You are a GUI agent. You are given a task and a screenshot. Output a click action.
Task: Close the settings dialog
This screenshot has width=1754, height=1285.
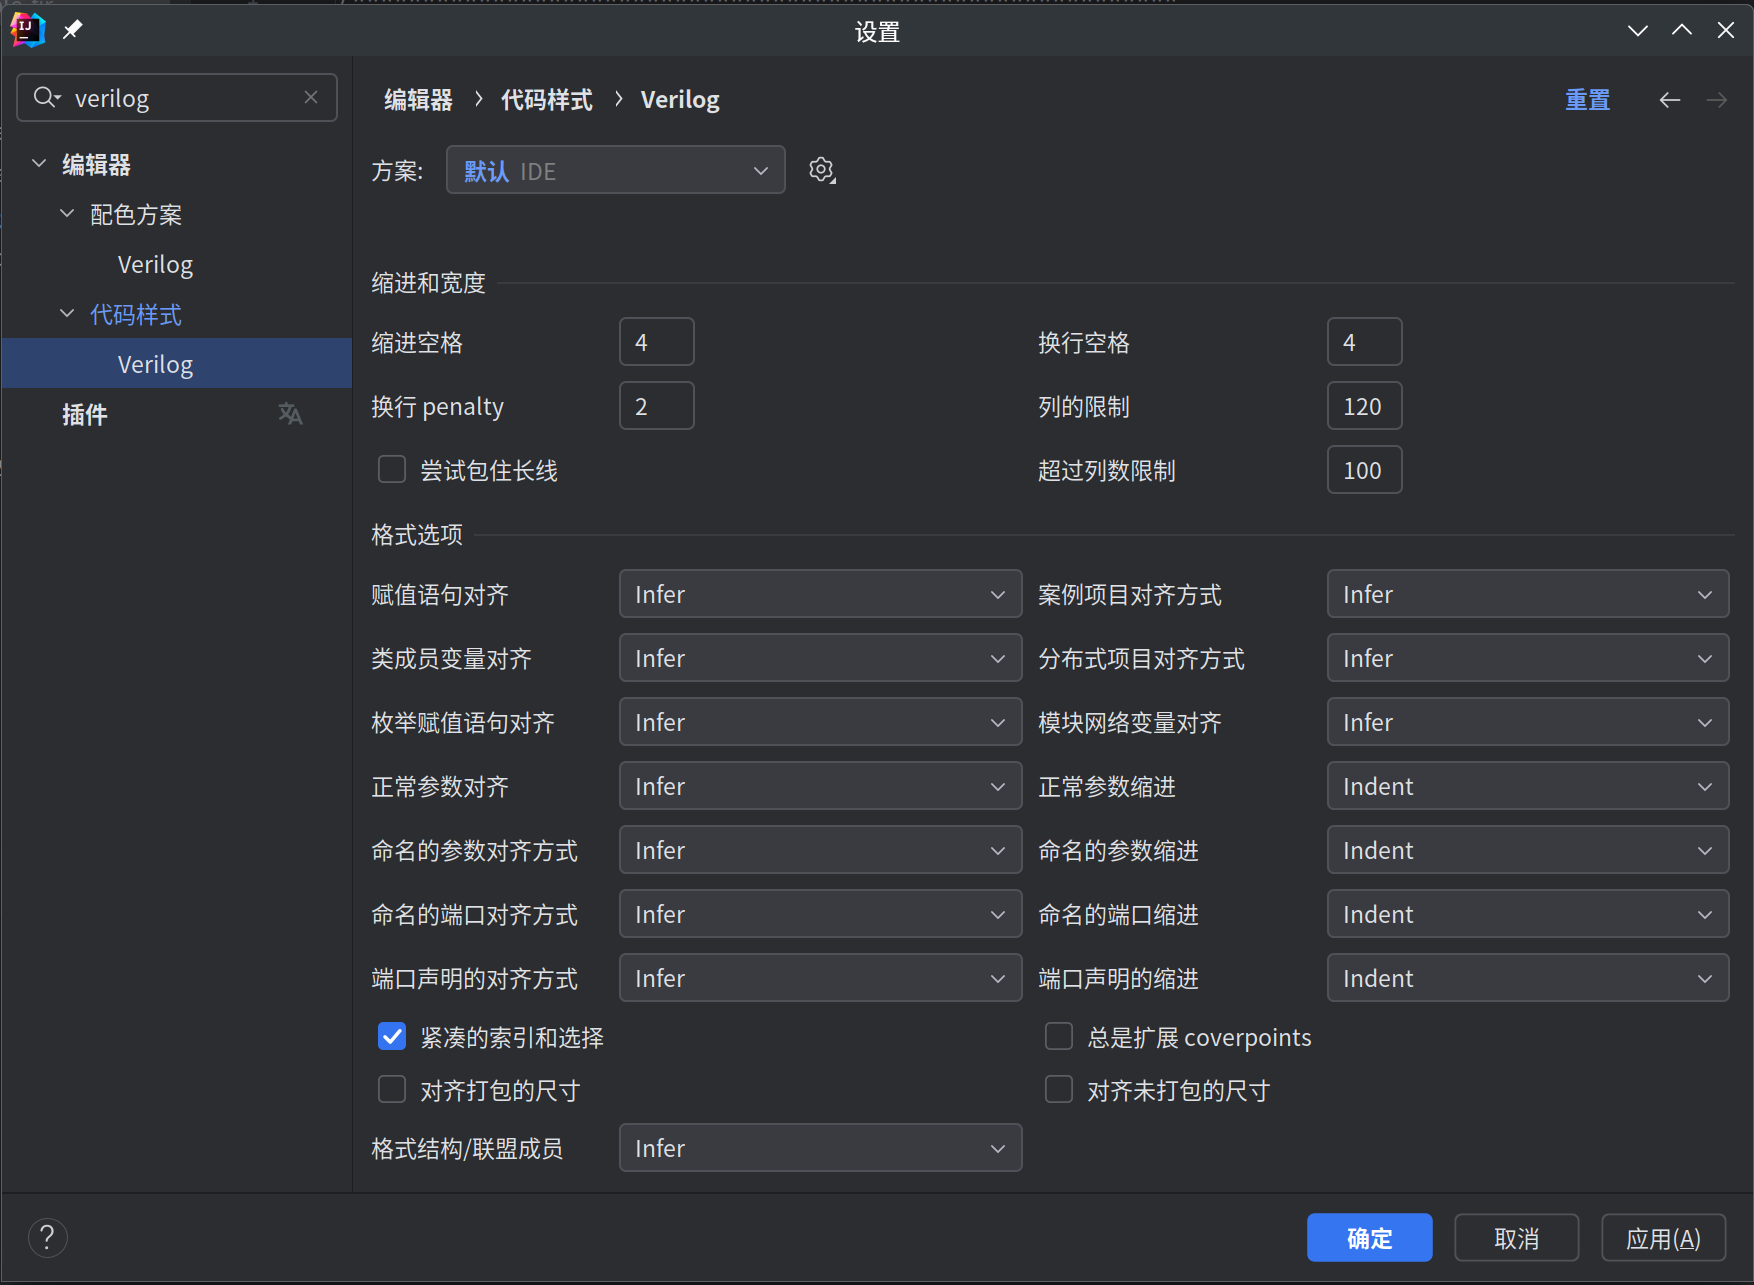[1726, 31]
